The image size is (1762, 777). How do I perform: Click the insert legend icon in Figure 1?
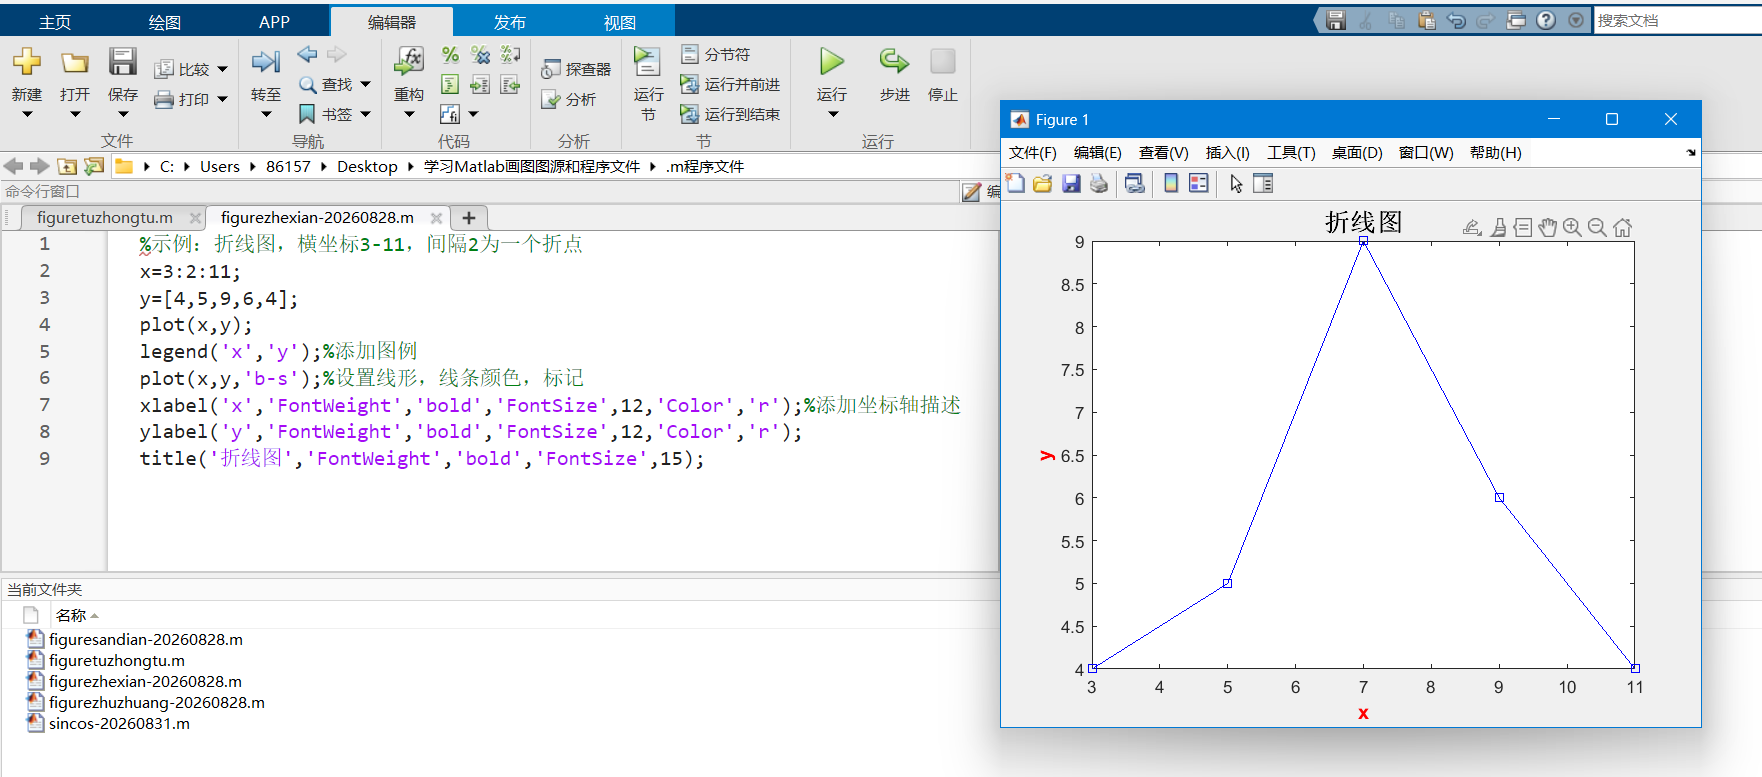point(1199,184)
